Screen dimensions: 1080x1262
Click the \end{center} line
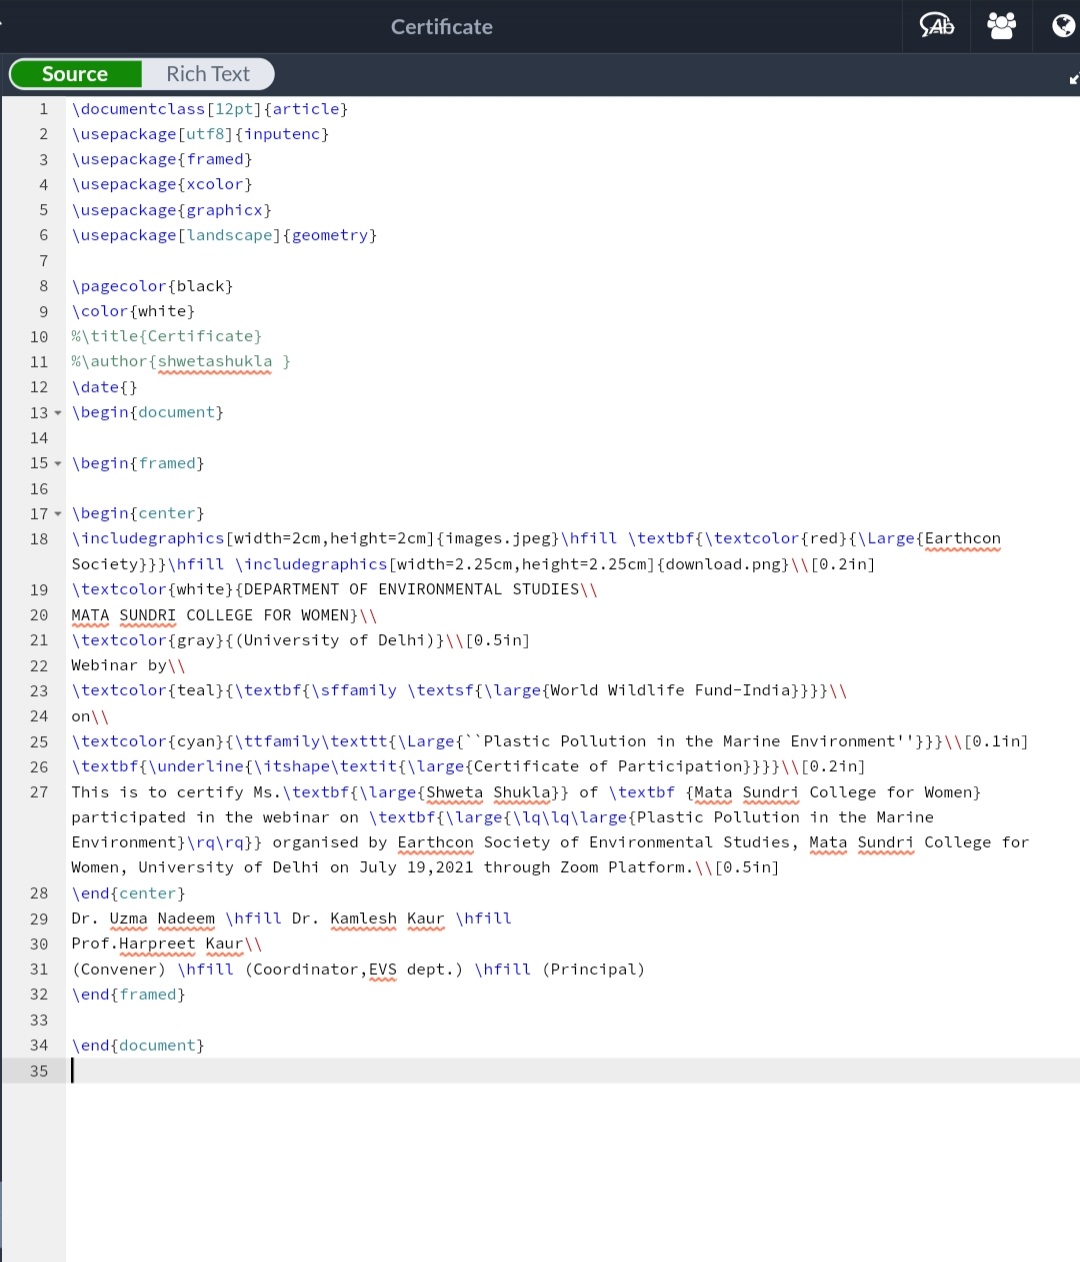[128, 893]
